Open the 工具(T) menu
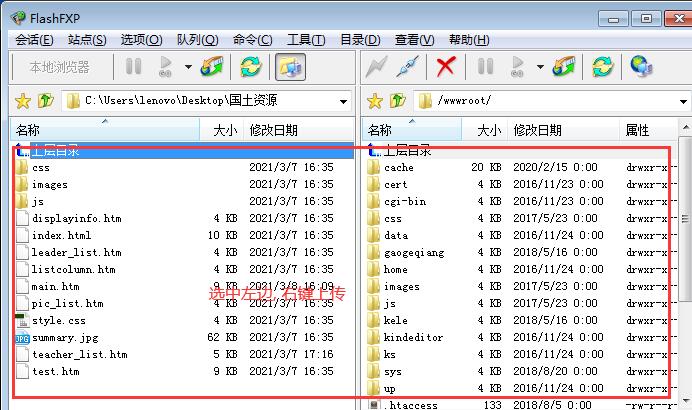This screenshot has height=410, width=692. click(306, 40)
